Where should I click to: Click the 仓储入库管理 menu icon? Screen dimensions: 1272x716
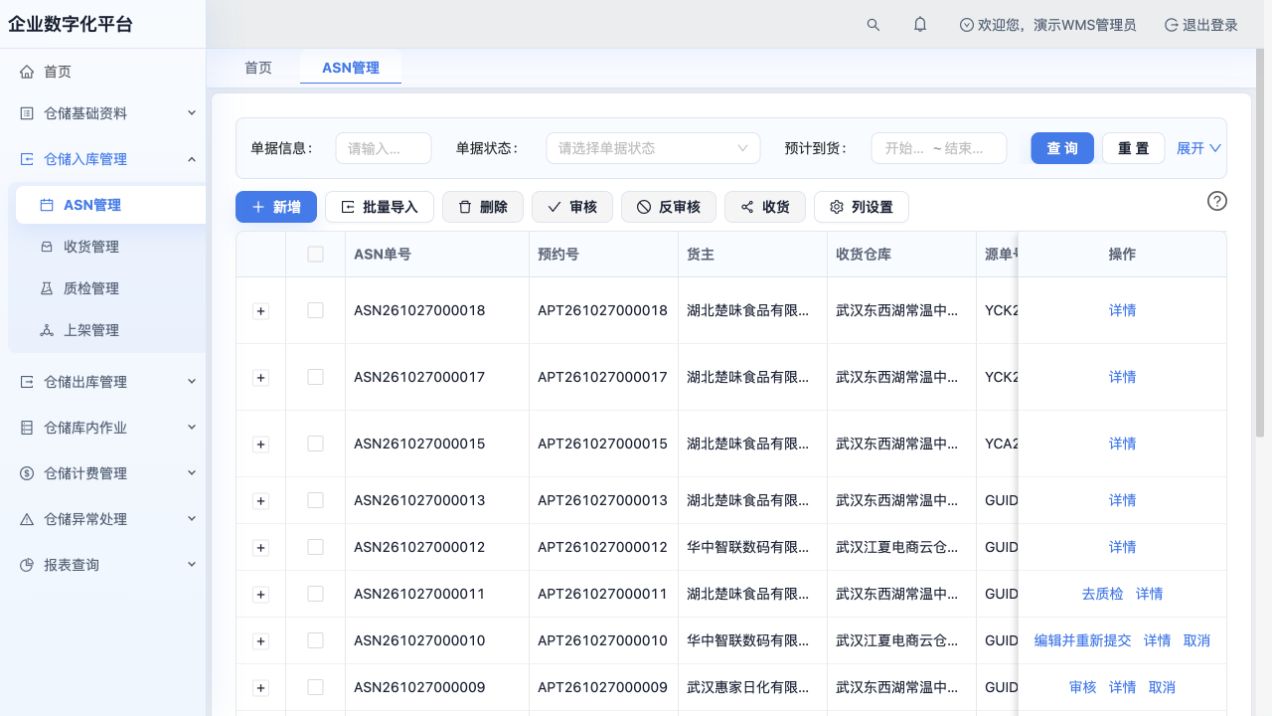pyautogui.click(x=27, y=159)
